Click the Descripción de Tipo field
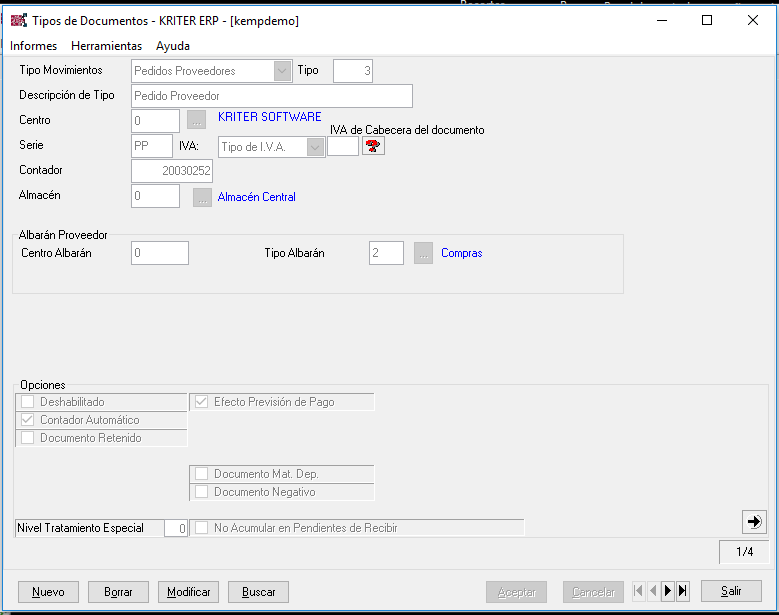779x615 pixels. 272,96
